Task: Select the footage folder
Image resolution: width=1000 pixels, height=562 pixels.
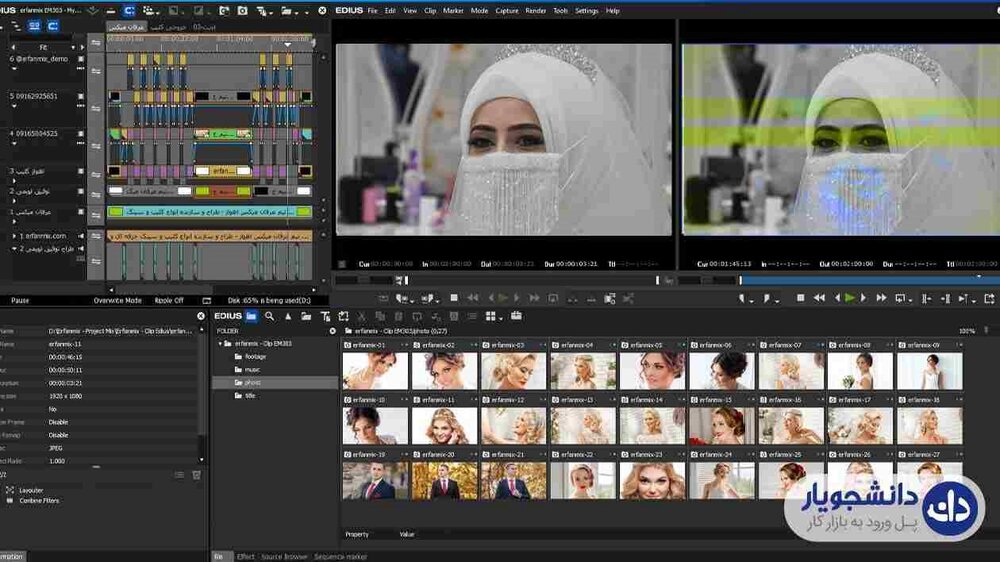Action: [x=255, y=356]
